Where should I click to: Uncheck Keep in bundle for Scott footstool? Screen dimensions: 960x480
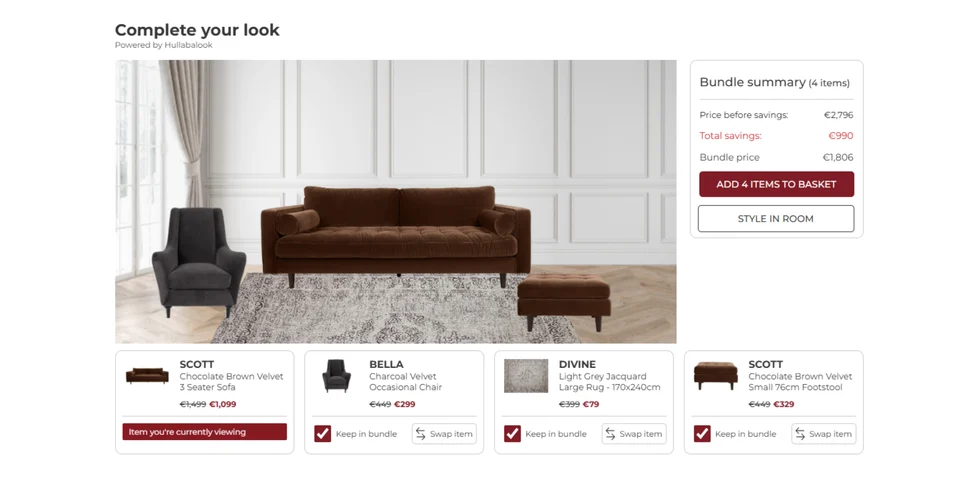702,433
